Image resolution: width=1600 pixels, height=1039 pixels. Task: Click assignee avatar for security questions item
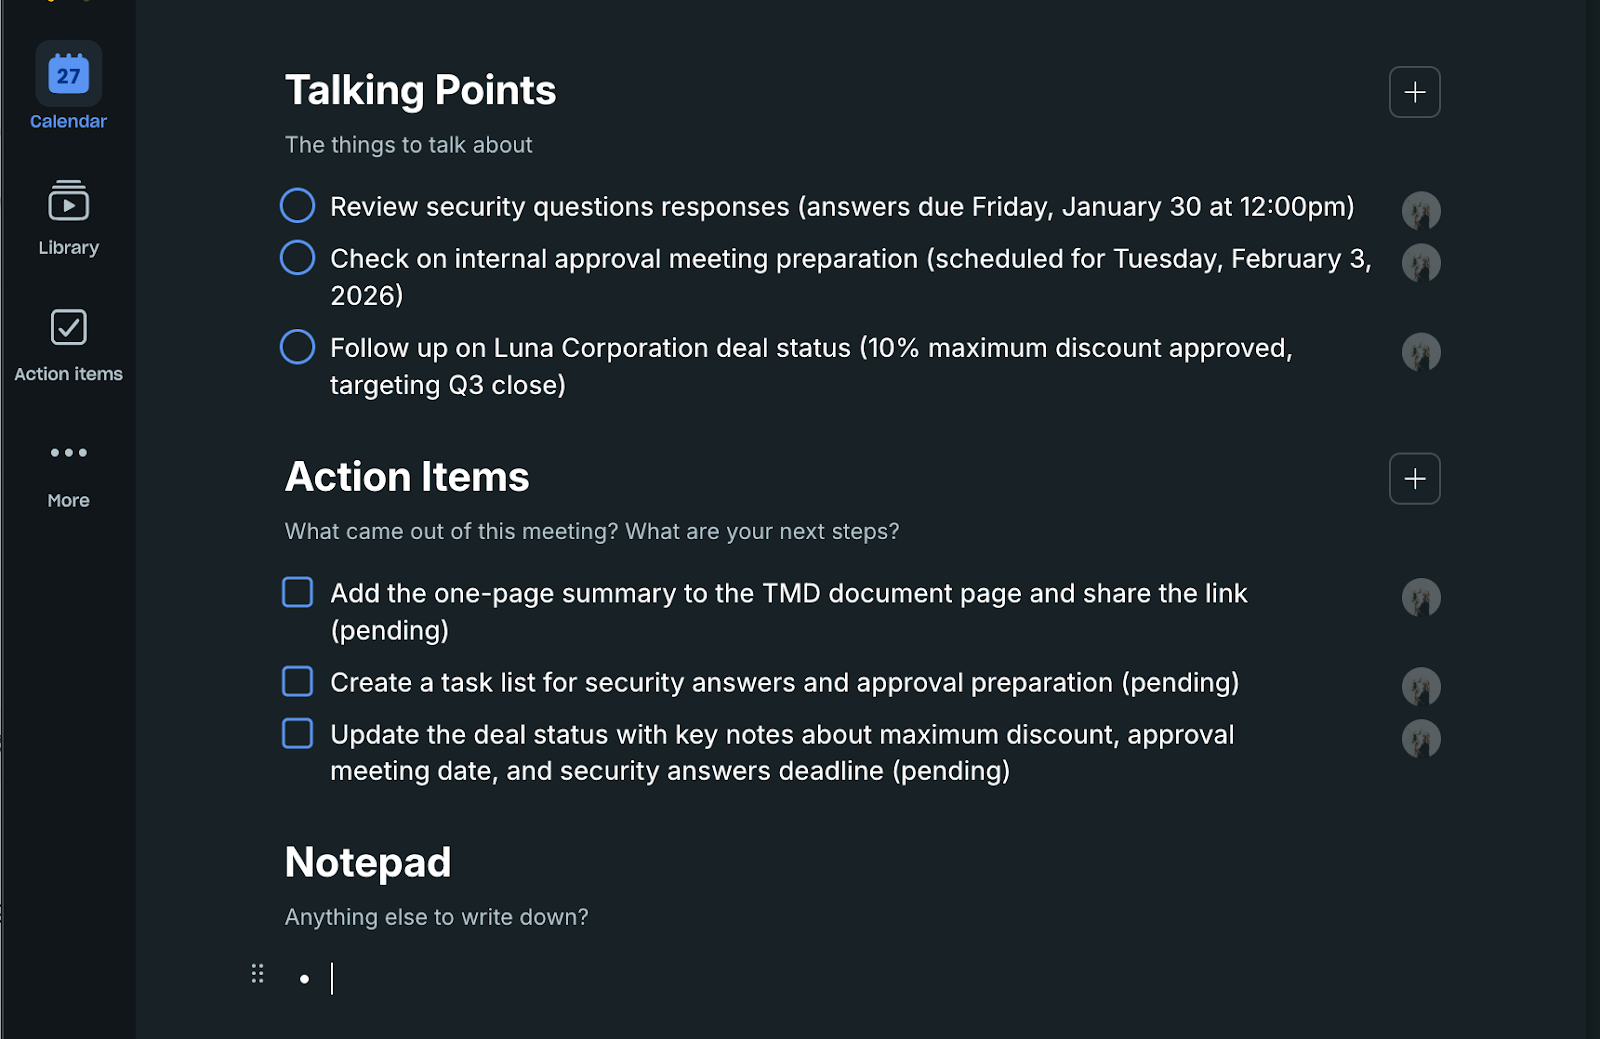(x=1420, y=211)
